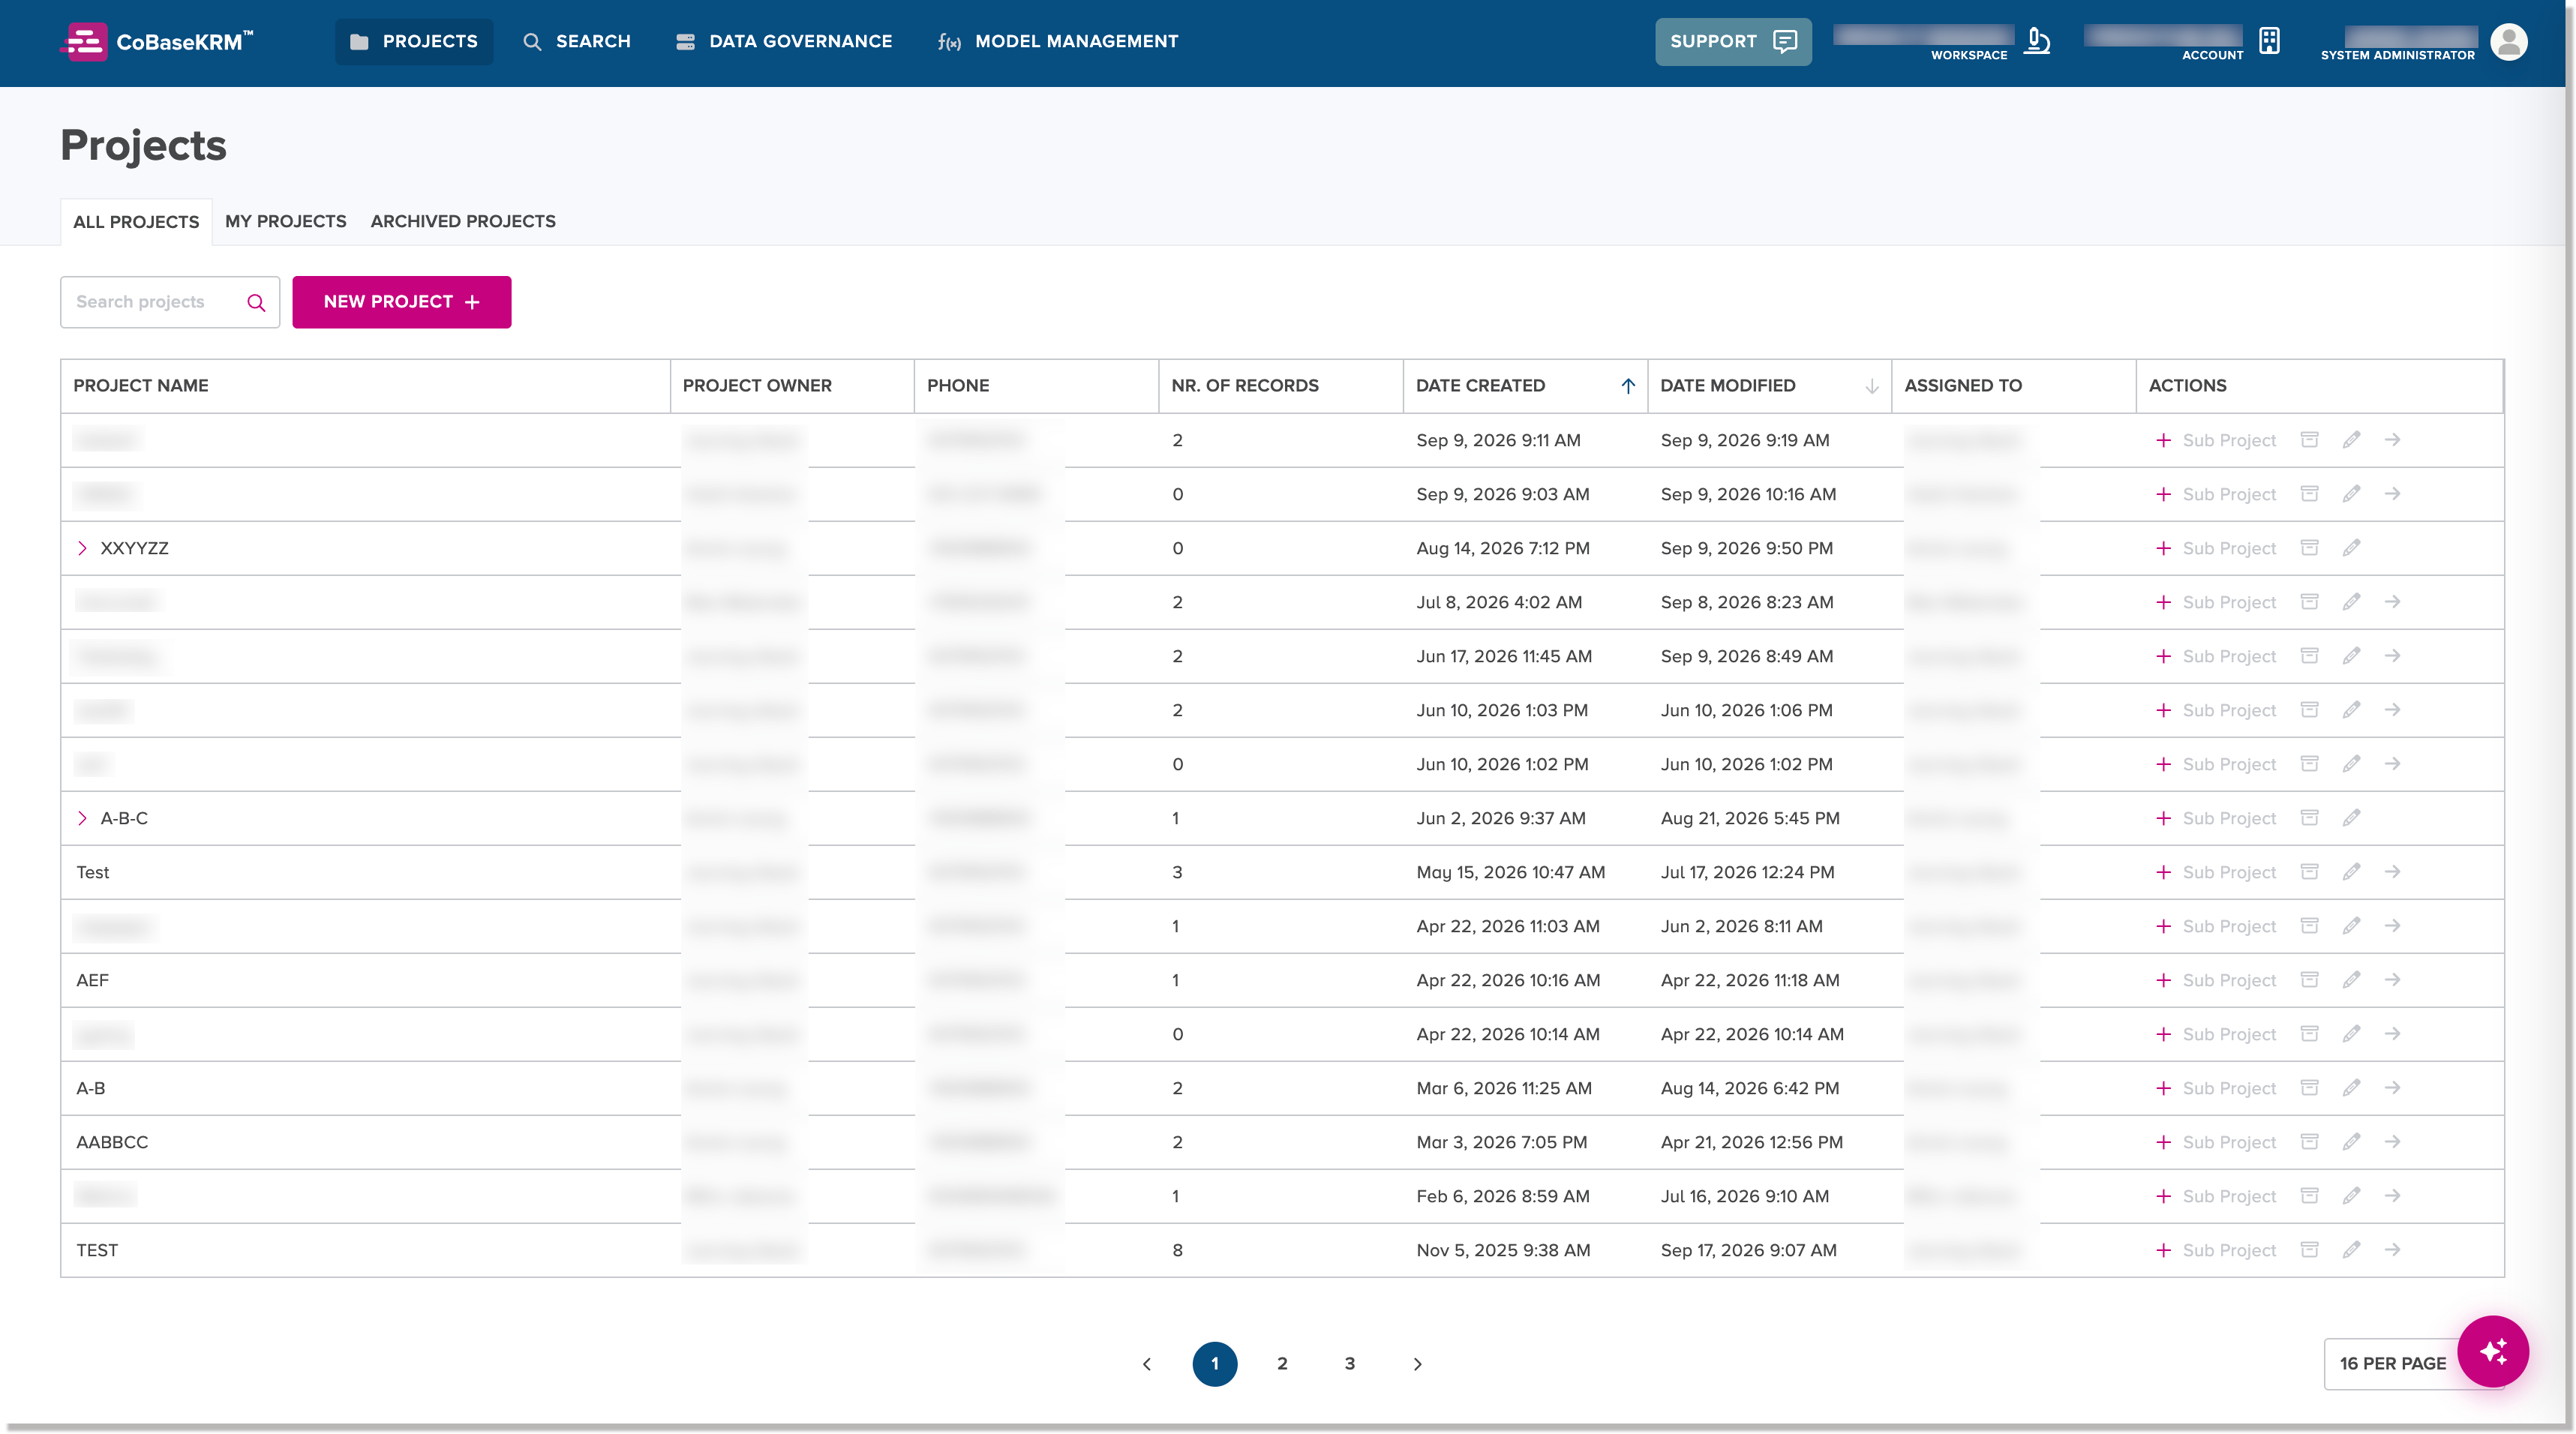
Task: Open the system administrator avatar
Action: click(x=2509, y=42)
